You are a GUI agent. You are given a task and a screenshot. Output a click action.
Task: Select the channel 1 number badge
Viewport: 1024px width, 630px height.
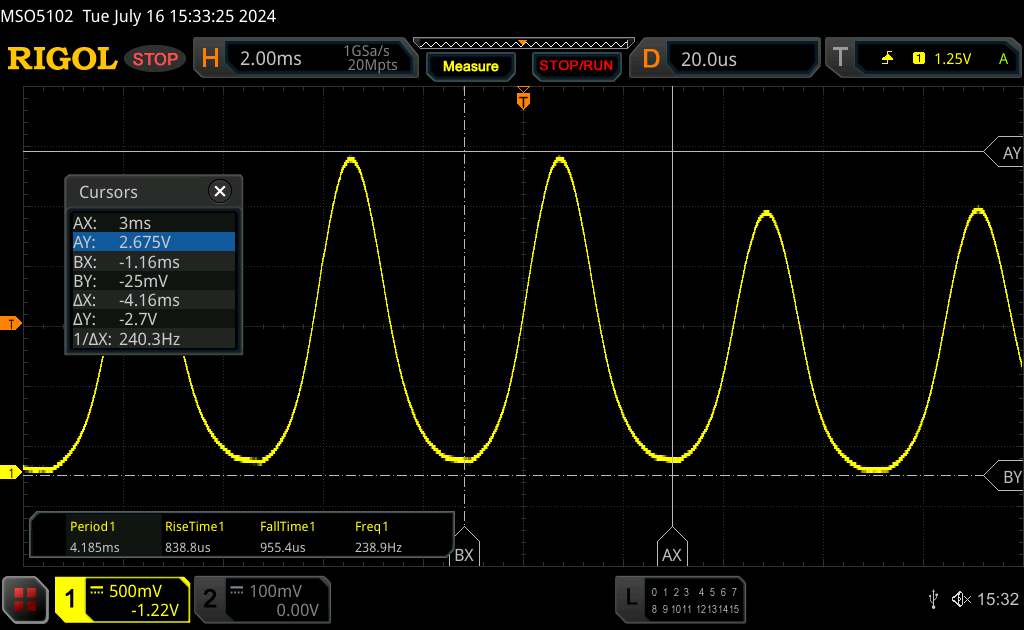click(x=70, y=599)
